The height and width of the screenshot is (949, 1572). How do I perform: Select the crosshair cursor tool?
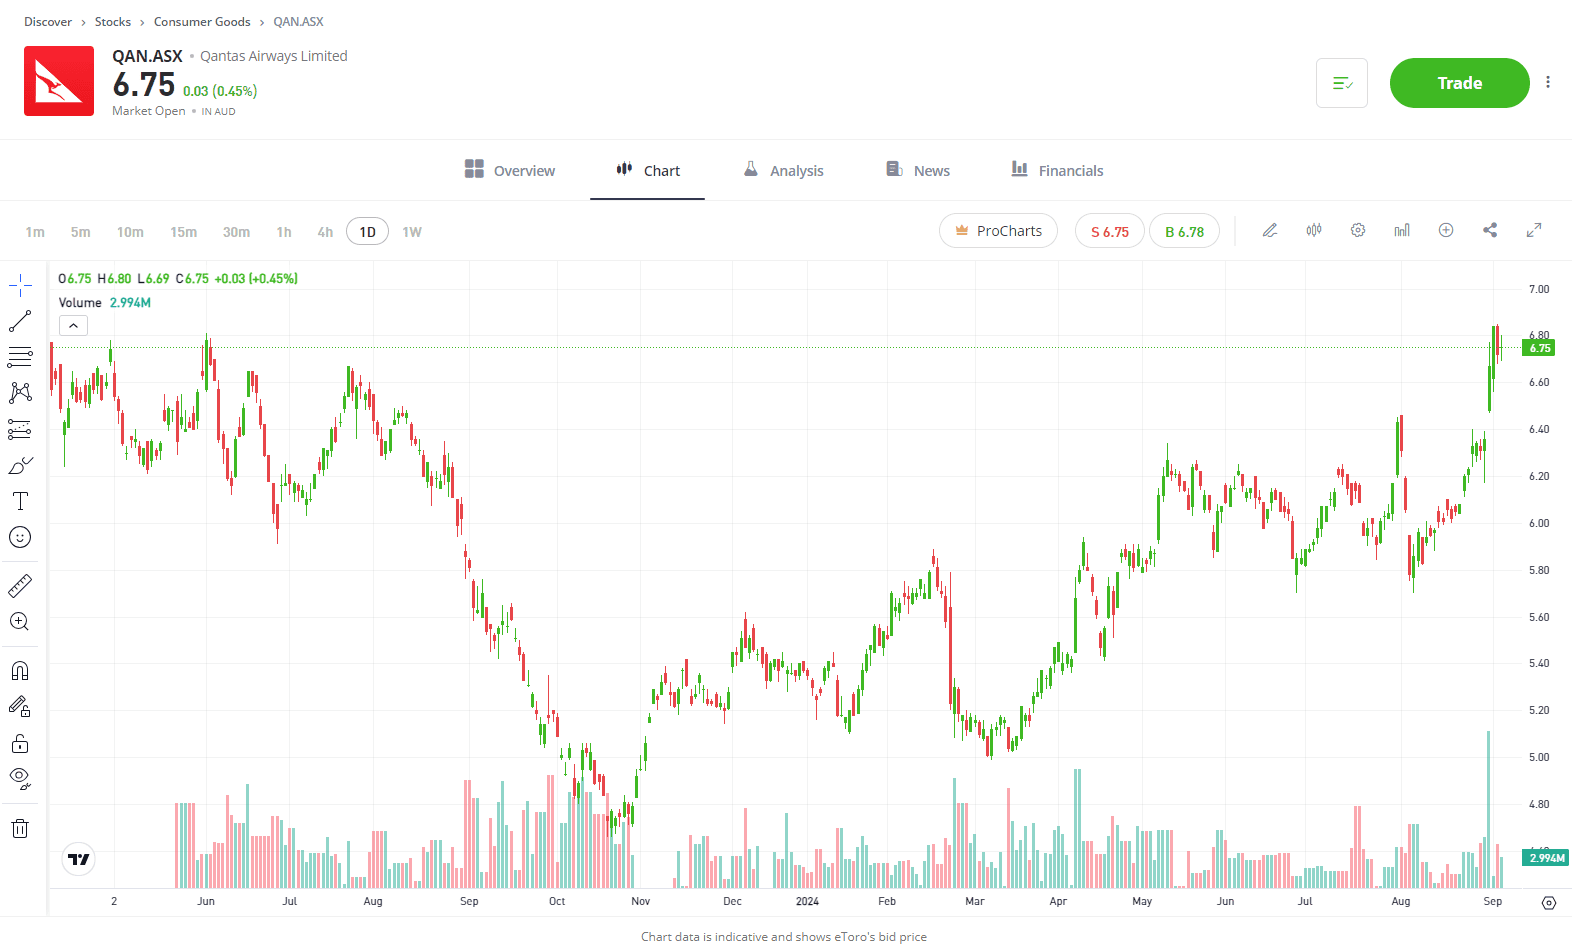[20, 286]
